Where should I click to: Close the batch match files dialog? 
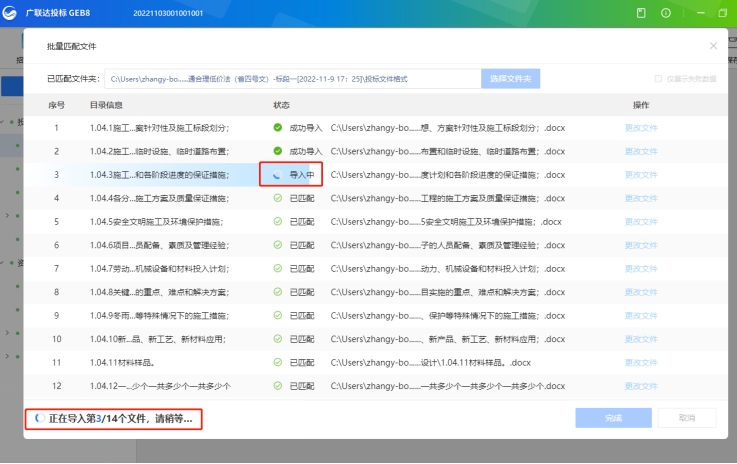713,46
